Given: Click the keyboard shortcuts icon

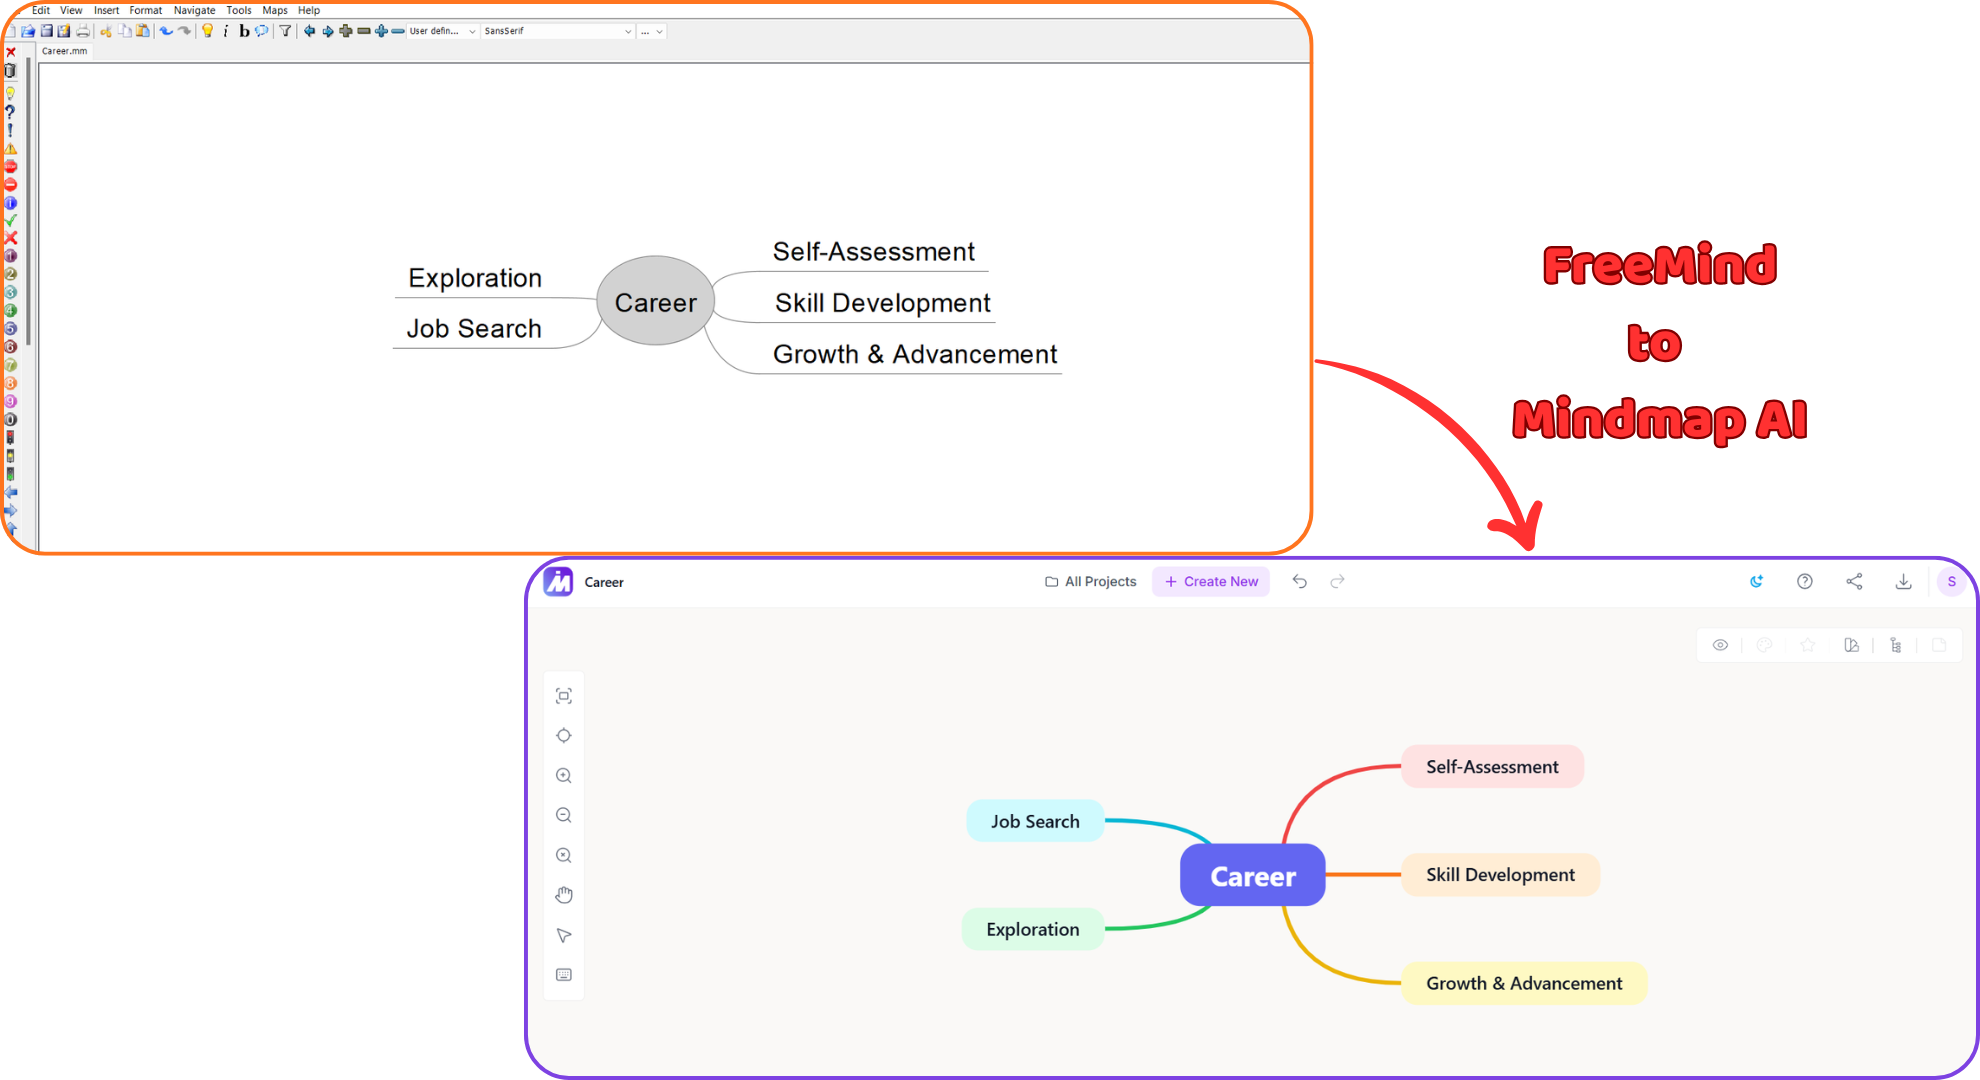Looking at the screenshot, I should (564, 975).
